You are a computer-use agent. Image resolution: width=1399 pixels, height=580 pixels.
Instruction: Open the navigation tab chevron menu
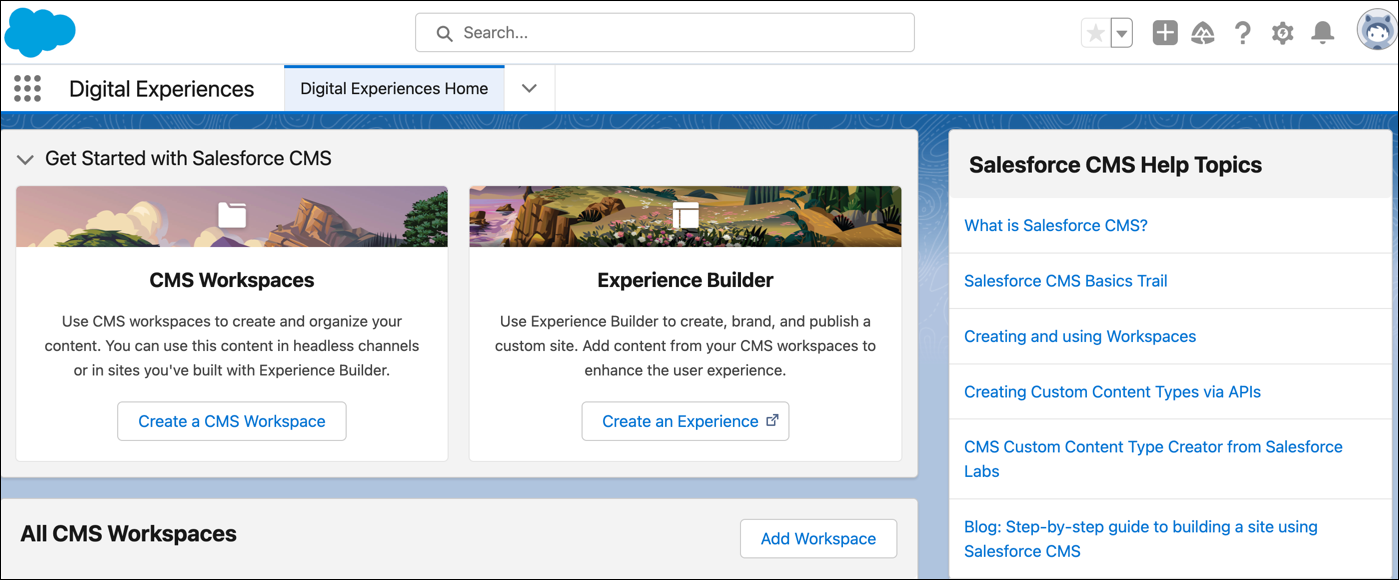point(530,88)
